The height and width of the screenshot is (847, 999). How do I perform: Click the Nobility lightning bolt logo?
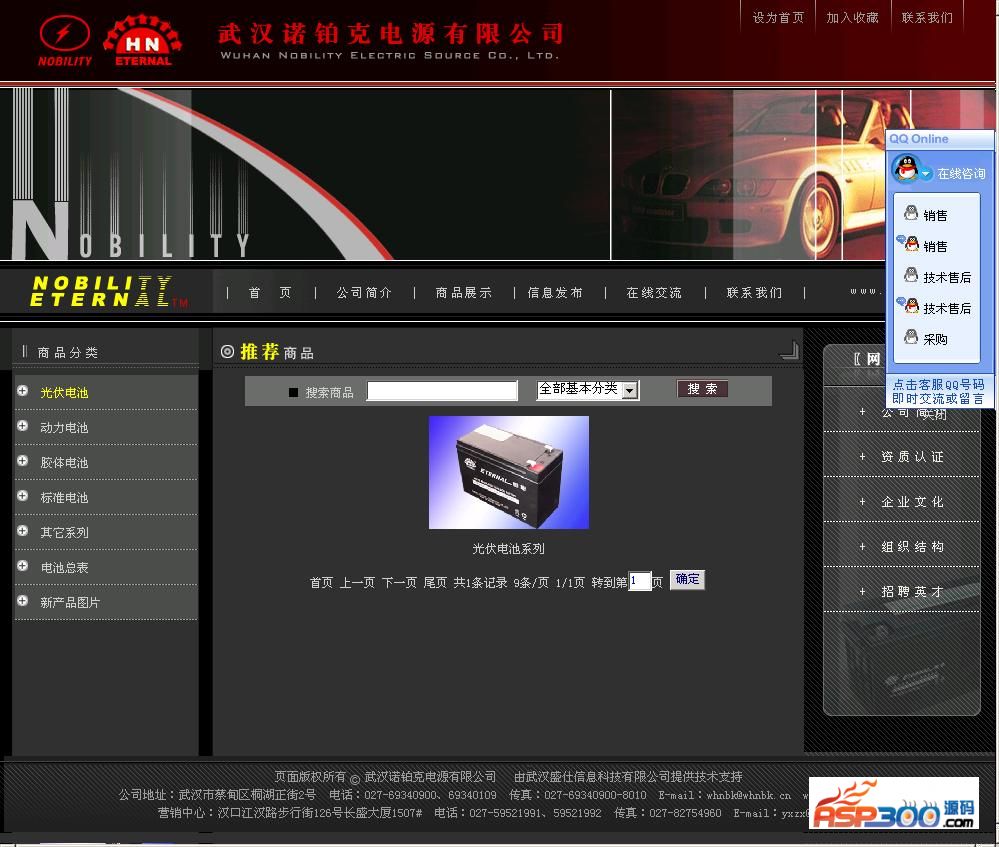pyautogui.click(x=64, y=41)
